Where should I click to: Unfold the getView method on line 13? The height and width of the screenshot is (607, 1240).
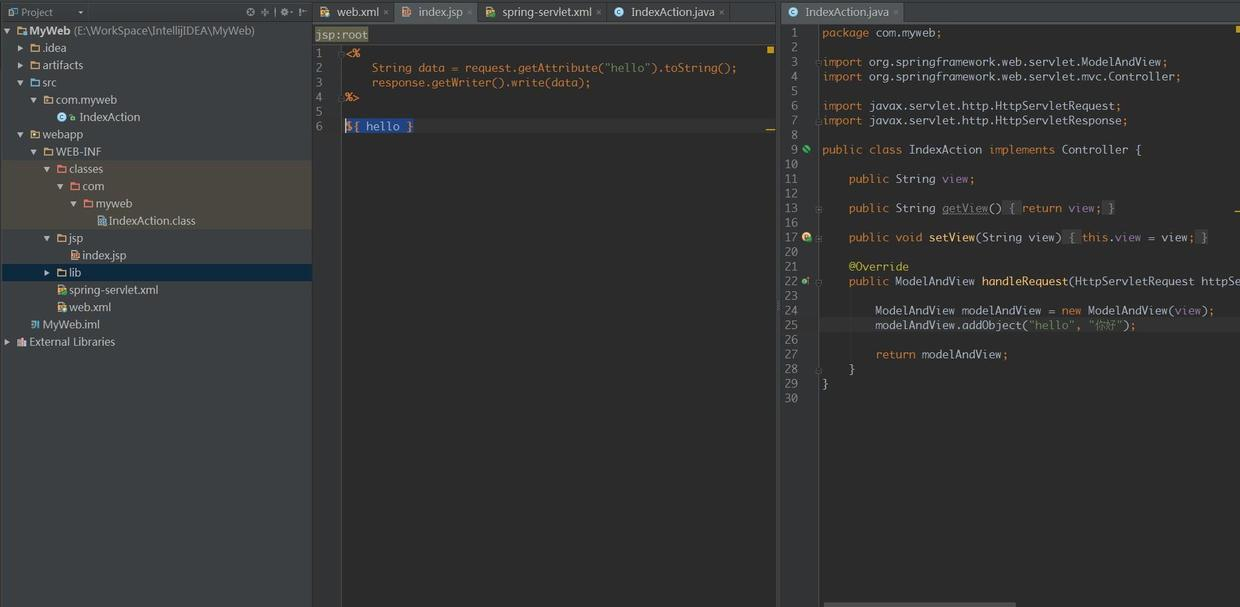point(819,209)
